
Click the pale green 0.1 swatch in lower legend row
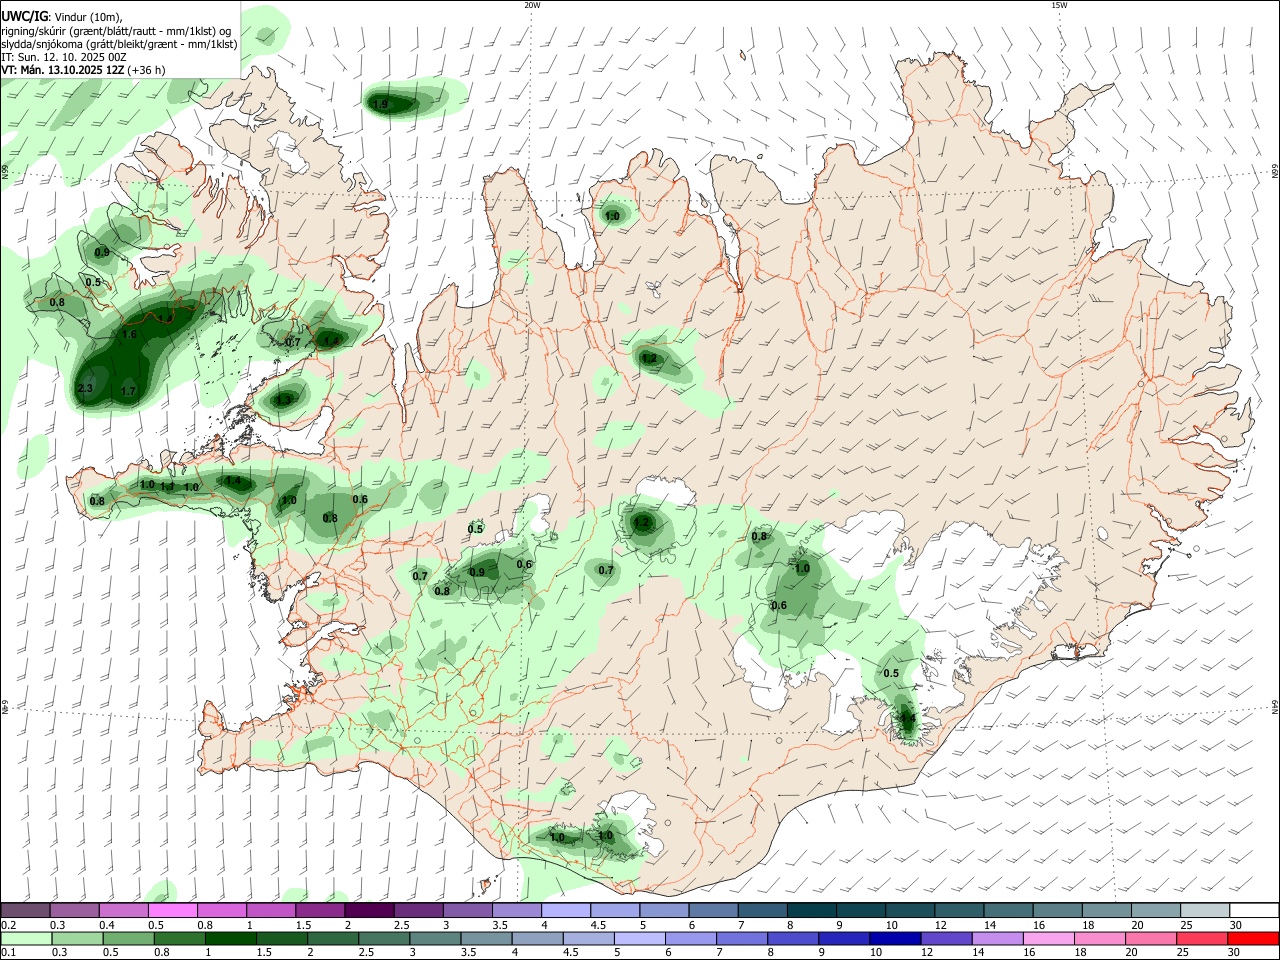(x=26, y=938)
